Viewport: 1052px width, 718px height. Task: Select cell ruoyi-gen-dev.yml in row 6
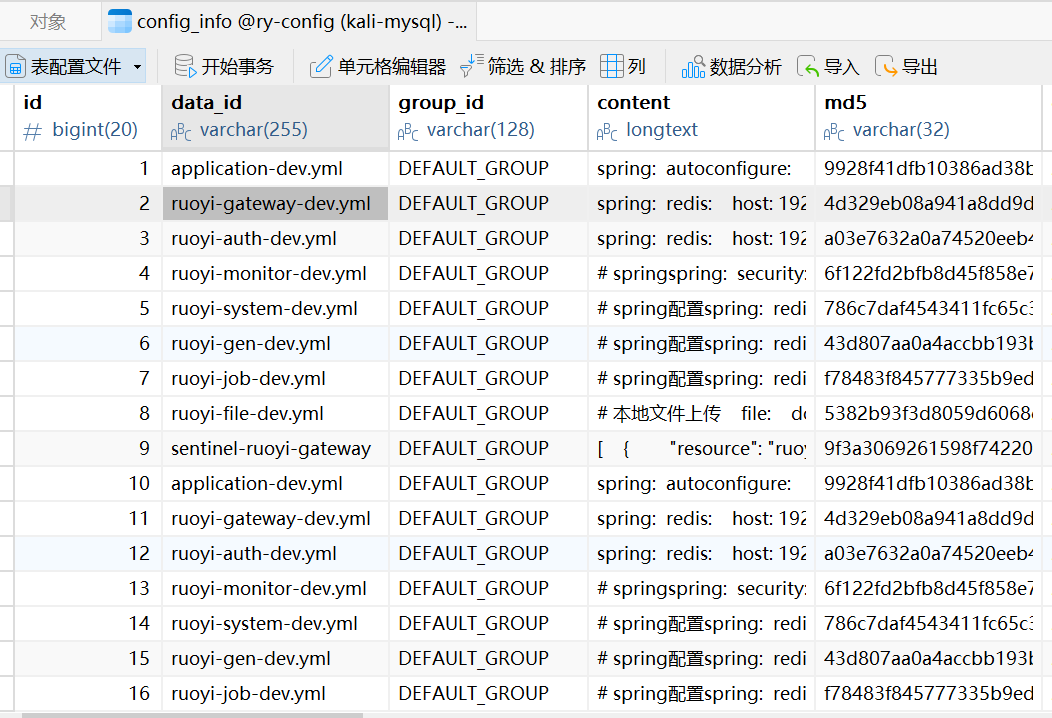coord(275,343)
